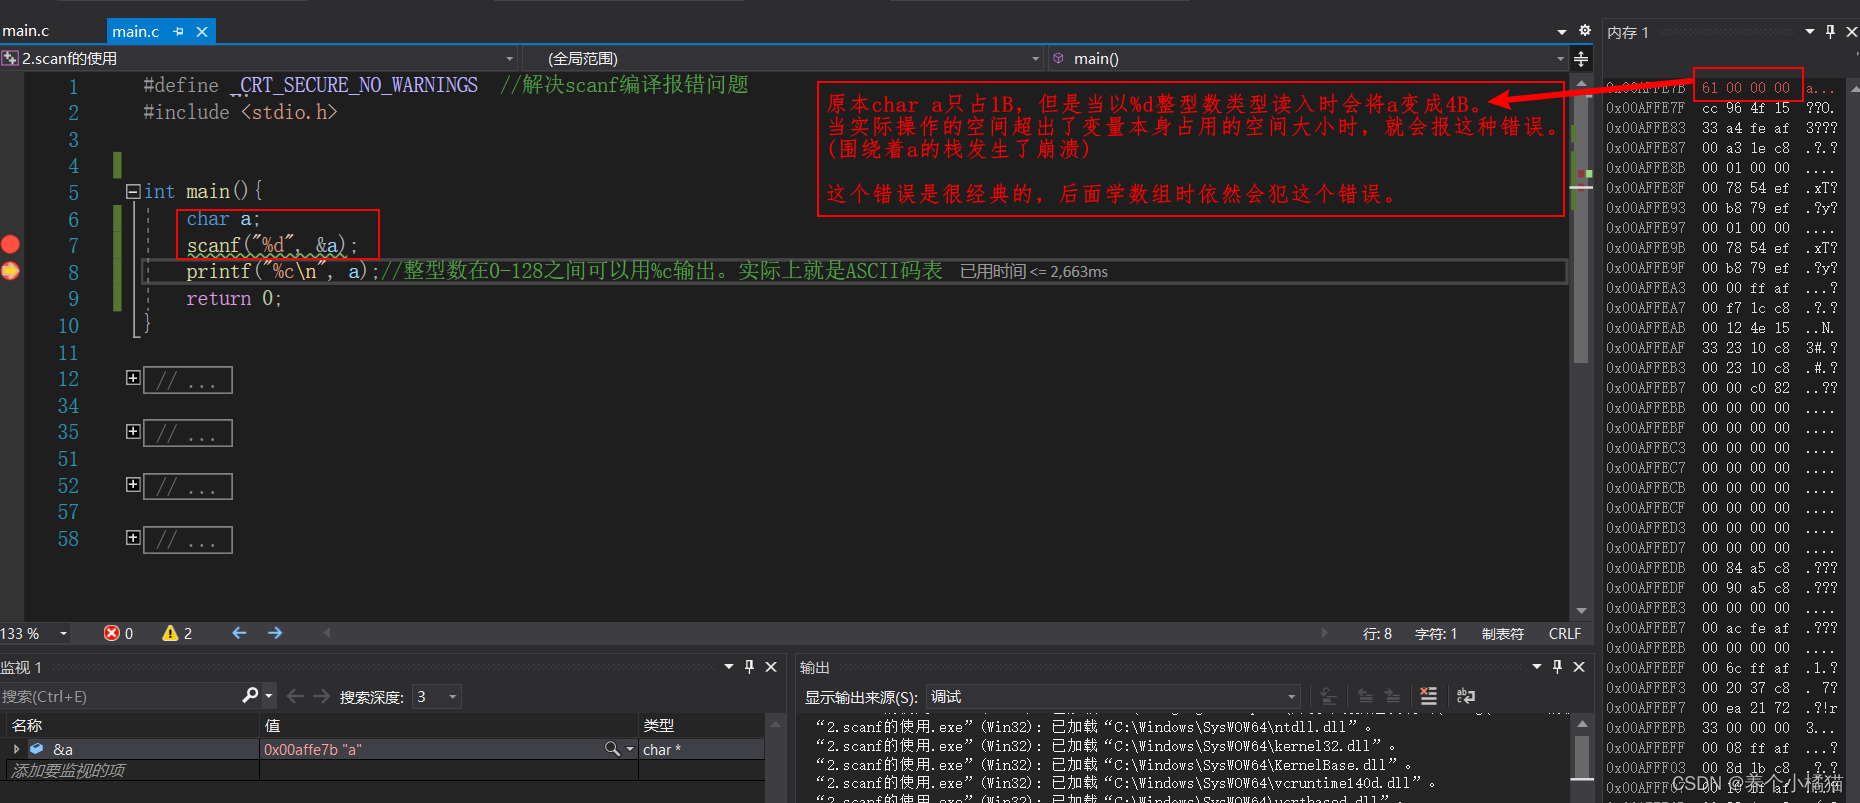Viewport: 1860px width, 803px height.
Task: Click the Watch 1 search field
Action: [x=120, y=696]
